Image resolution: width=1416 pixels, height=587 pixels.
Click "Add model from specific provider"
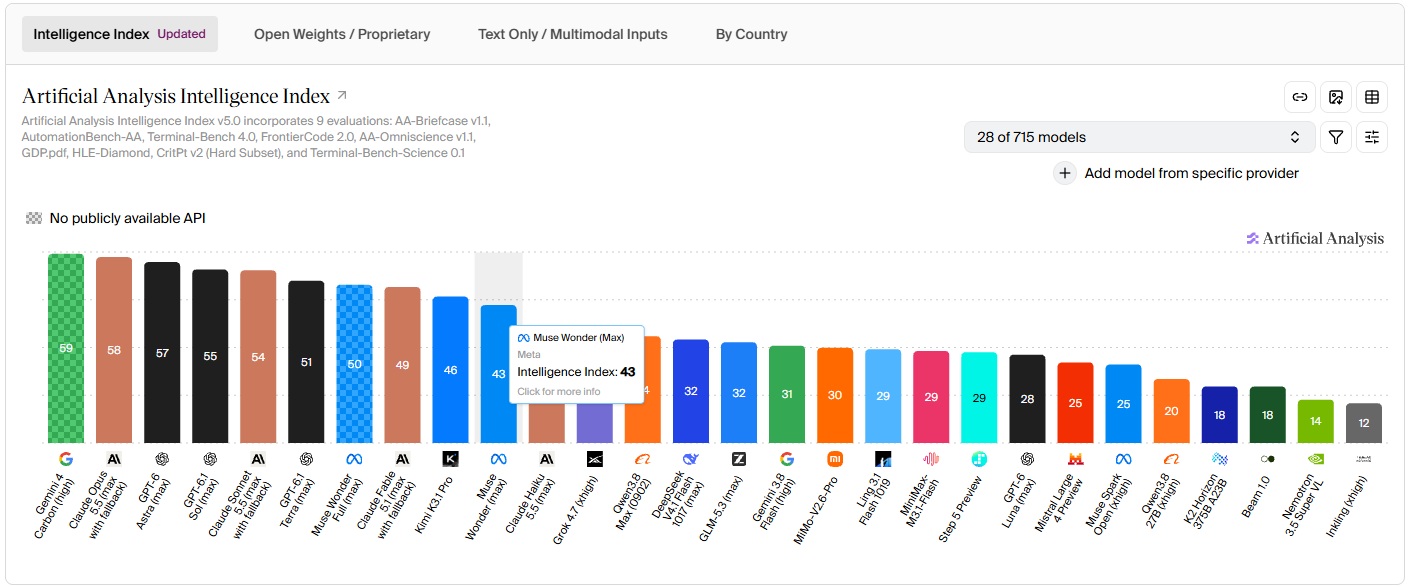(x=1192, y=173)
